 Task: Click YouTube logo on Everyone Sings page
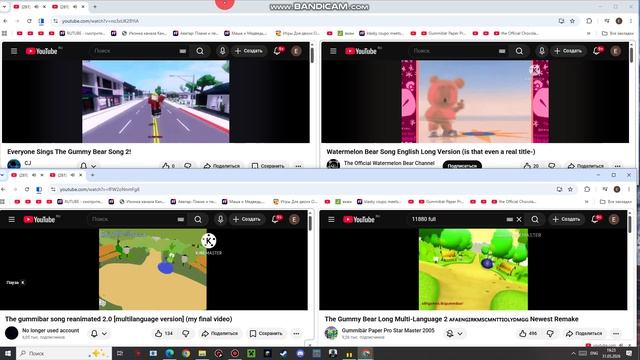tap(41, 51)
